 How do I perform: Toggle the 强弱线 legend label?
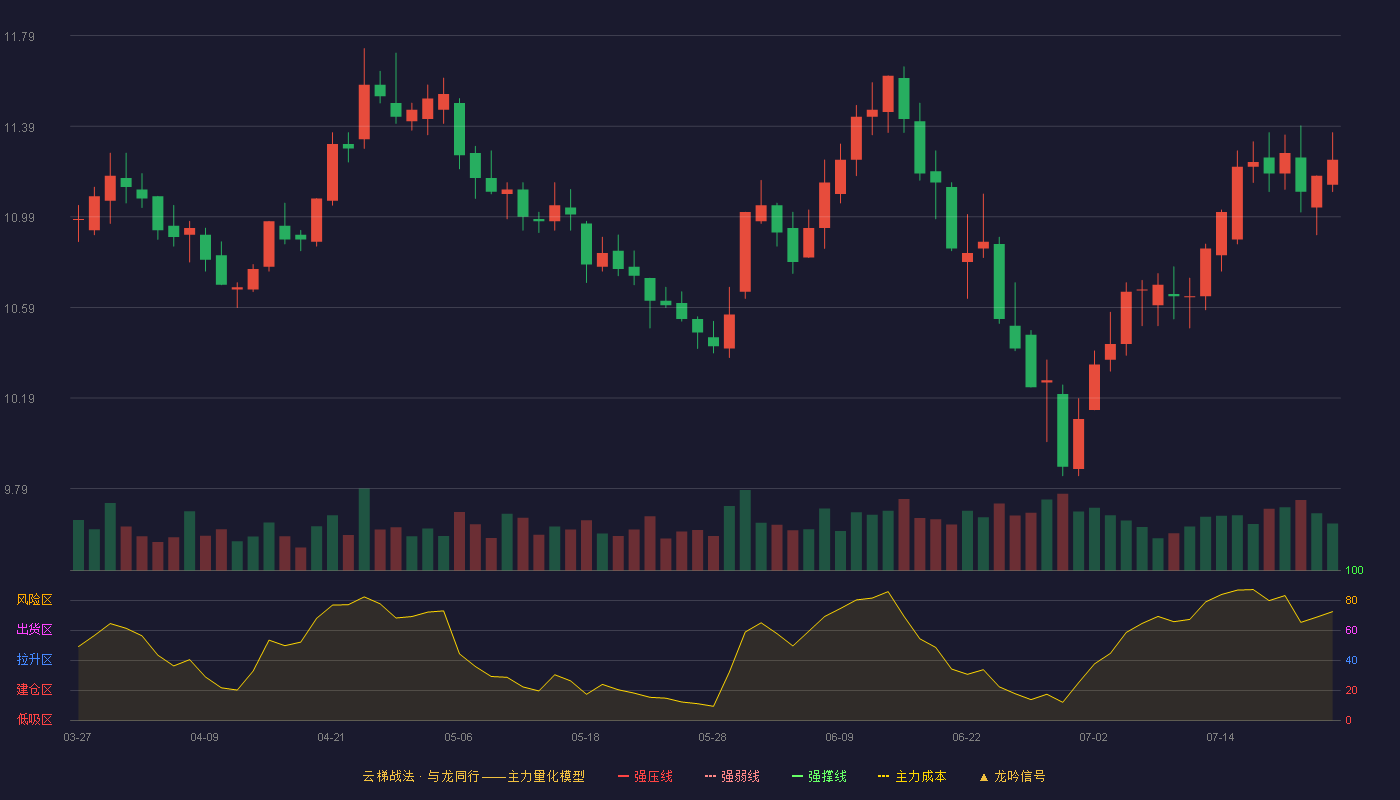tap(740, 776)
